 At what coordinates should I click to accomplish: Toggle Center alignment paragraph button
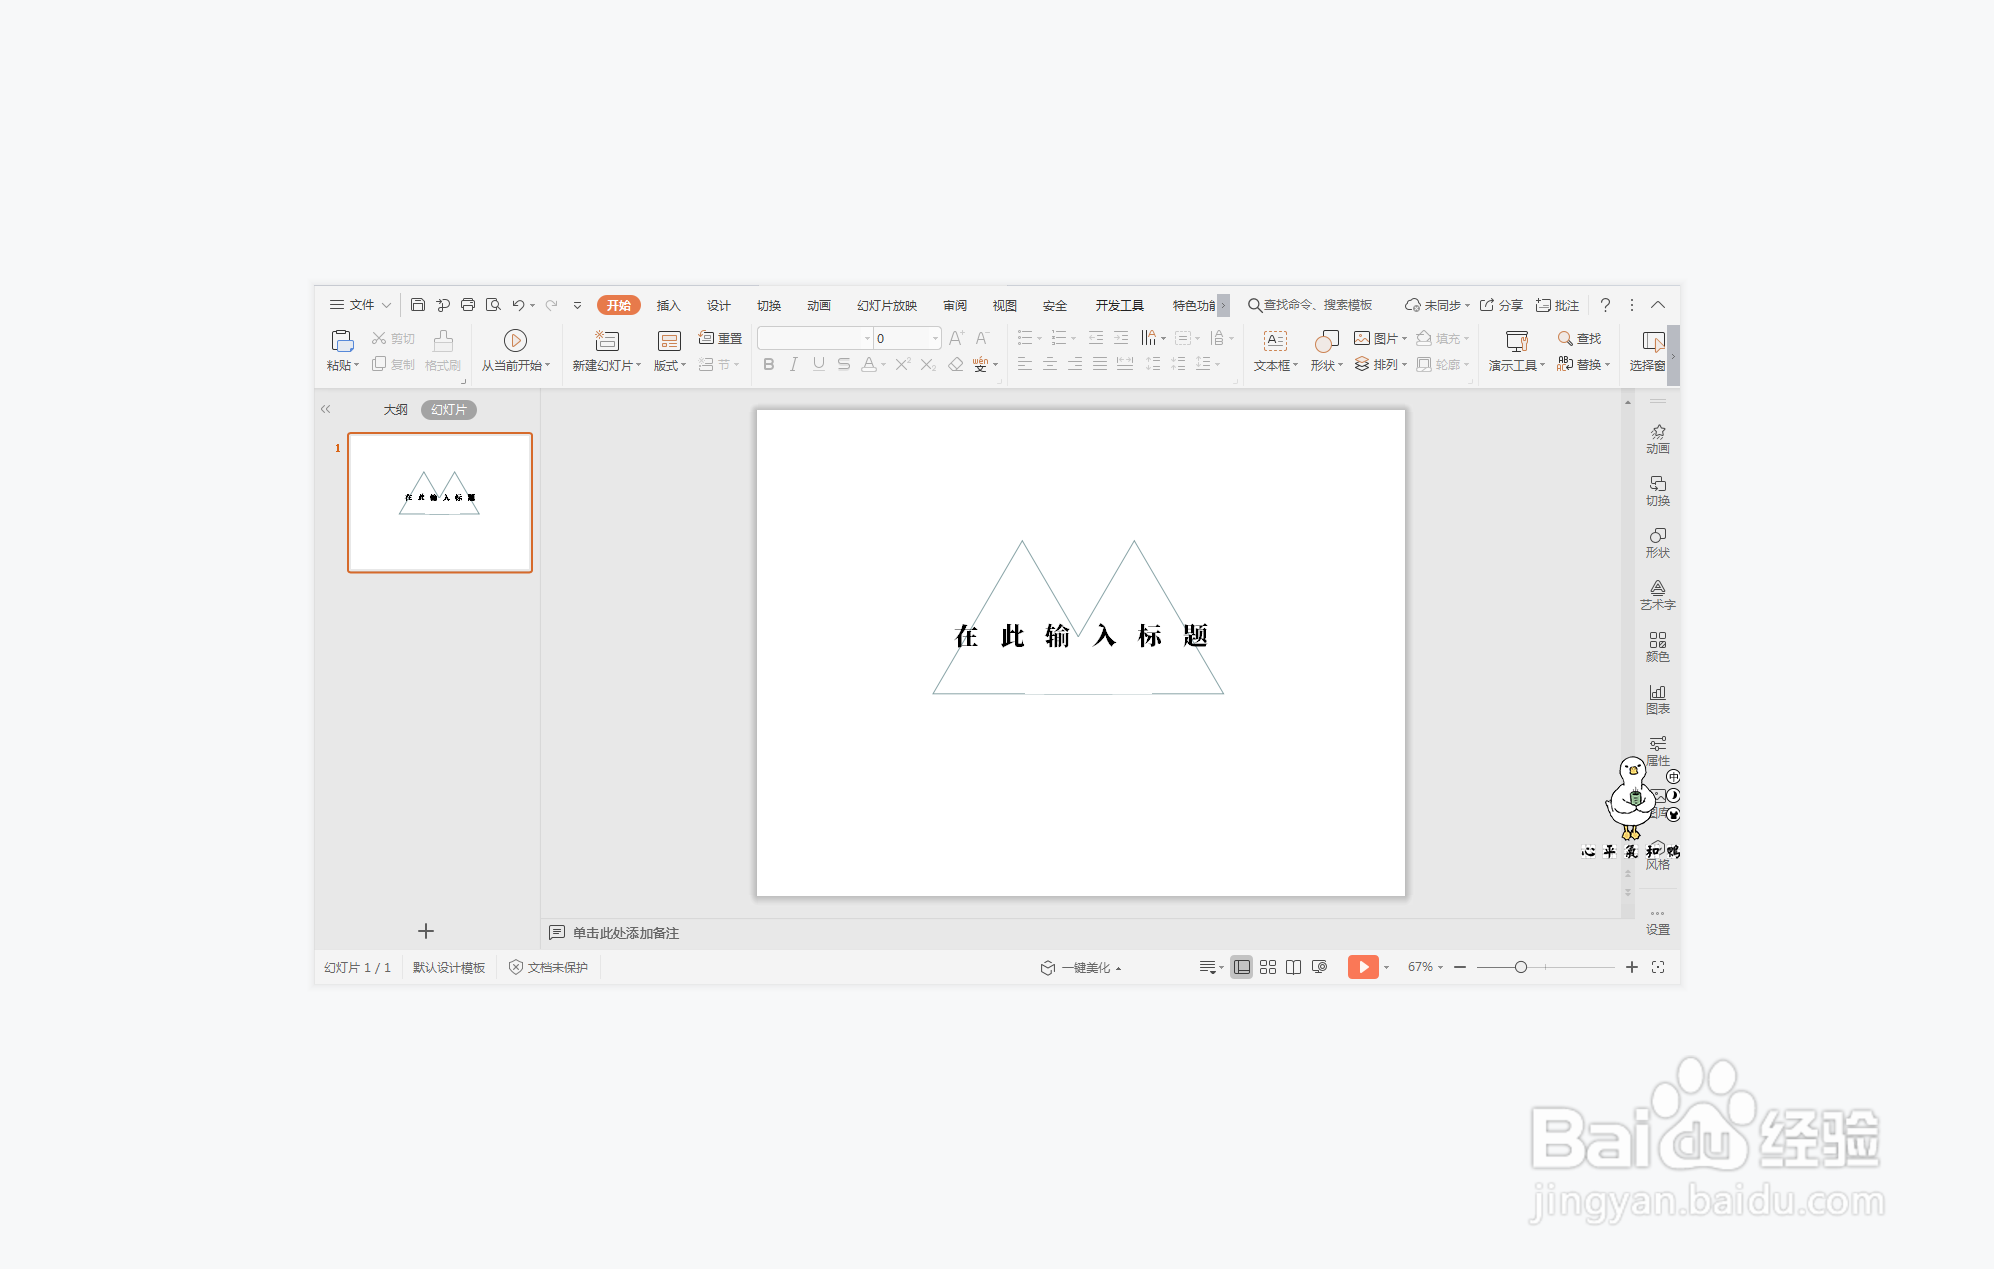[1050, 364]
